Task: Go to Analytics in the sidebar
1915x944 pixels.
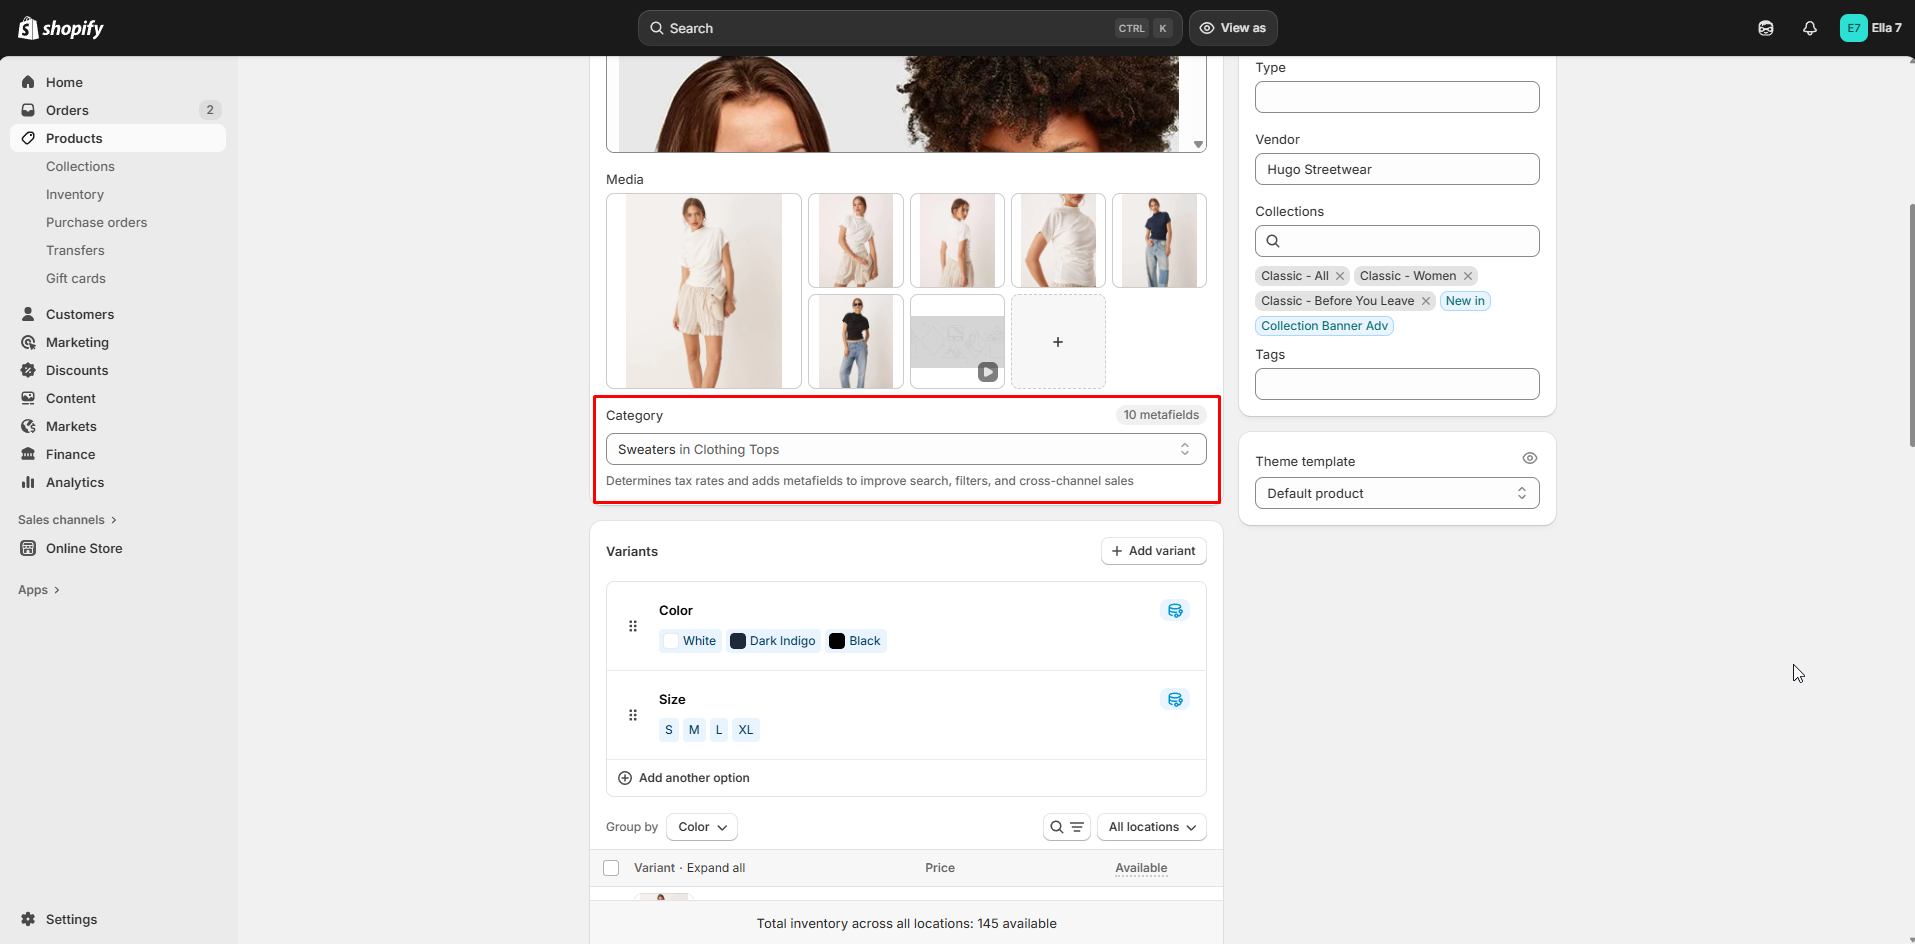Action: (75, 482)
